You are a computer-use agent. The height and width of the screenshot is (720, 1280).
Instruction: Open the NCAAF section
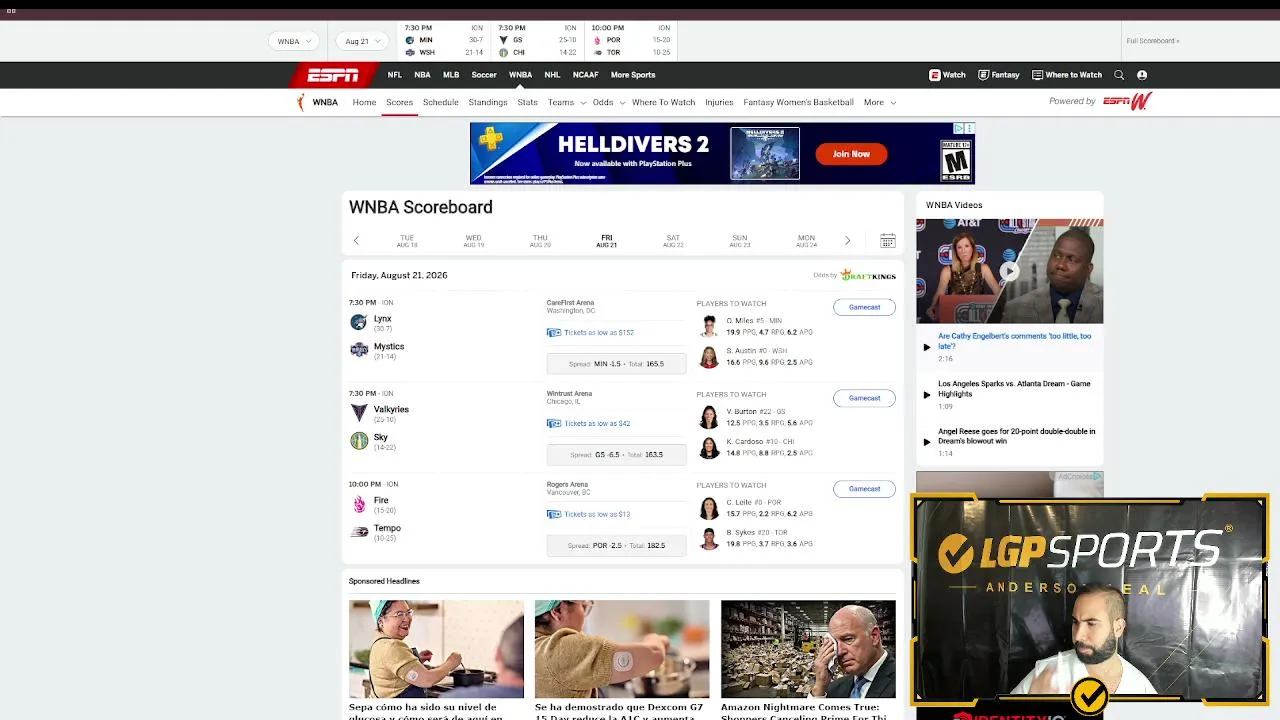(x=586, y=75)
